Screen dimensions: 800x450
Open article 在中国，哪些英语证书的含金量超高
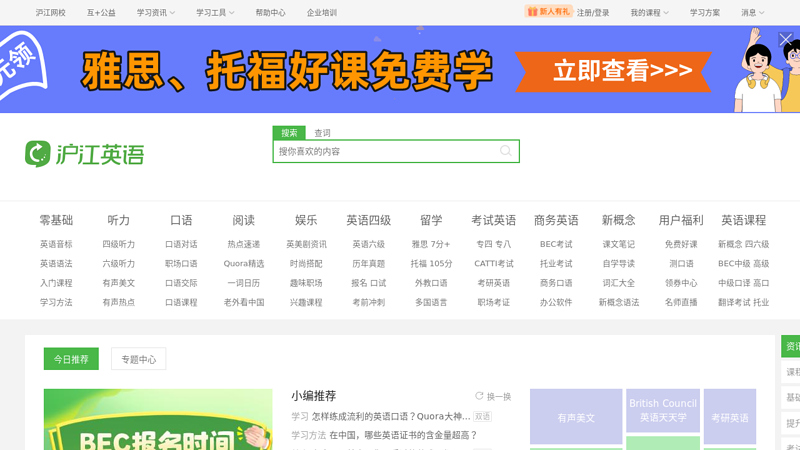[403, 435]
